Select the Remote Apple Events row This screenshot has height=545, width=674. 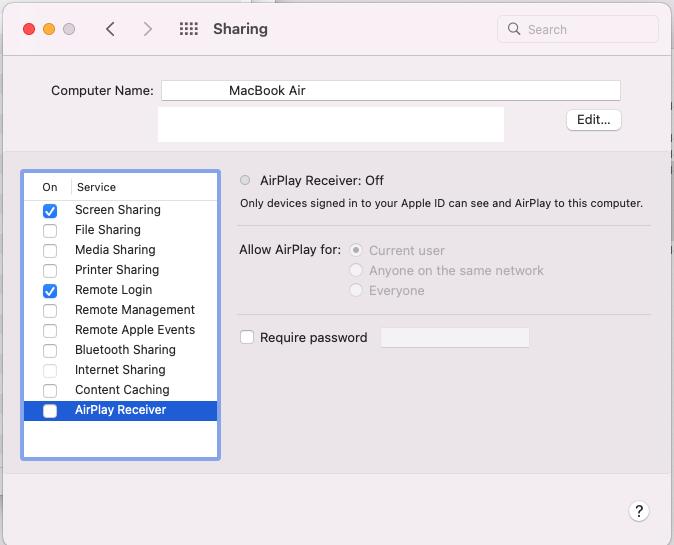pos(120,330)
